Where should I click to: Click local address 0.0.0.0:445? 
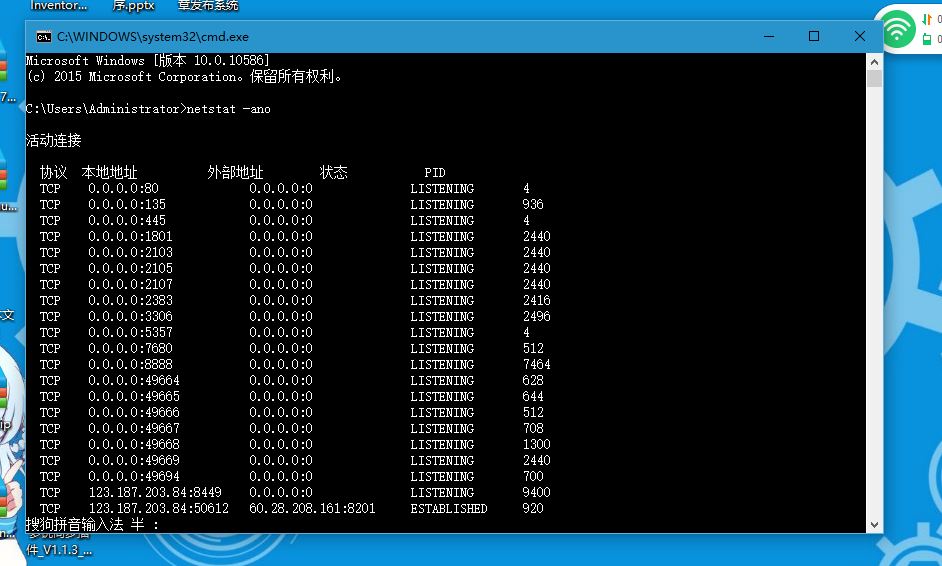tap(127, 221)
